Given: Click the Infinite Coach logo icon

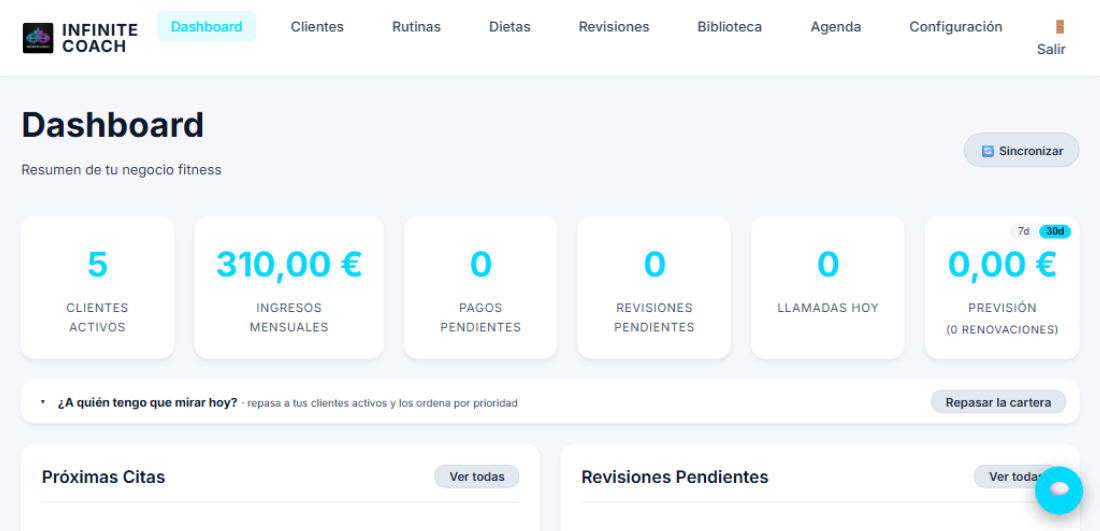Looking at the screenshot, I should pos(38,38).
